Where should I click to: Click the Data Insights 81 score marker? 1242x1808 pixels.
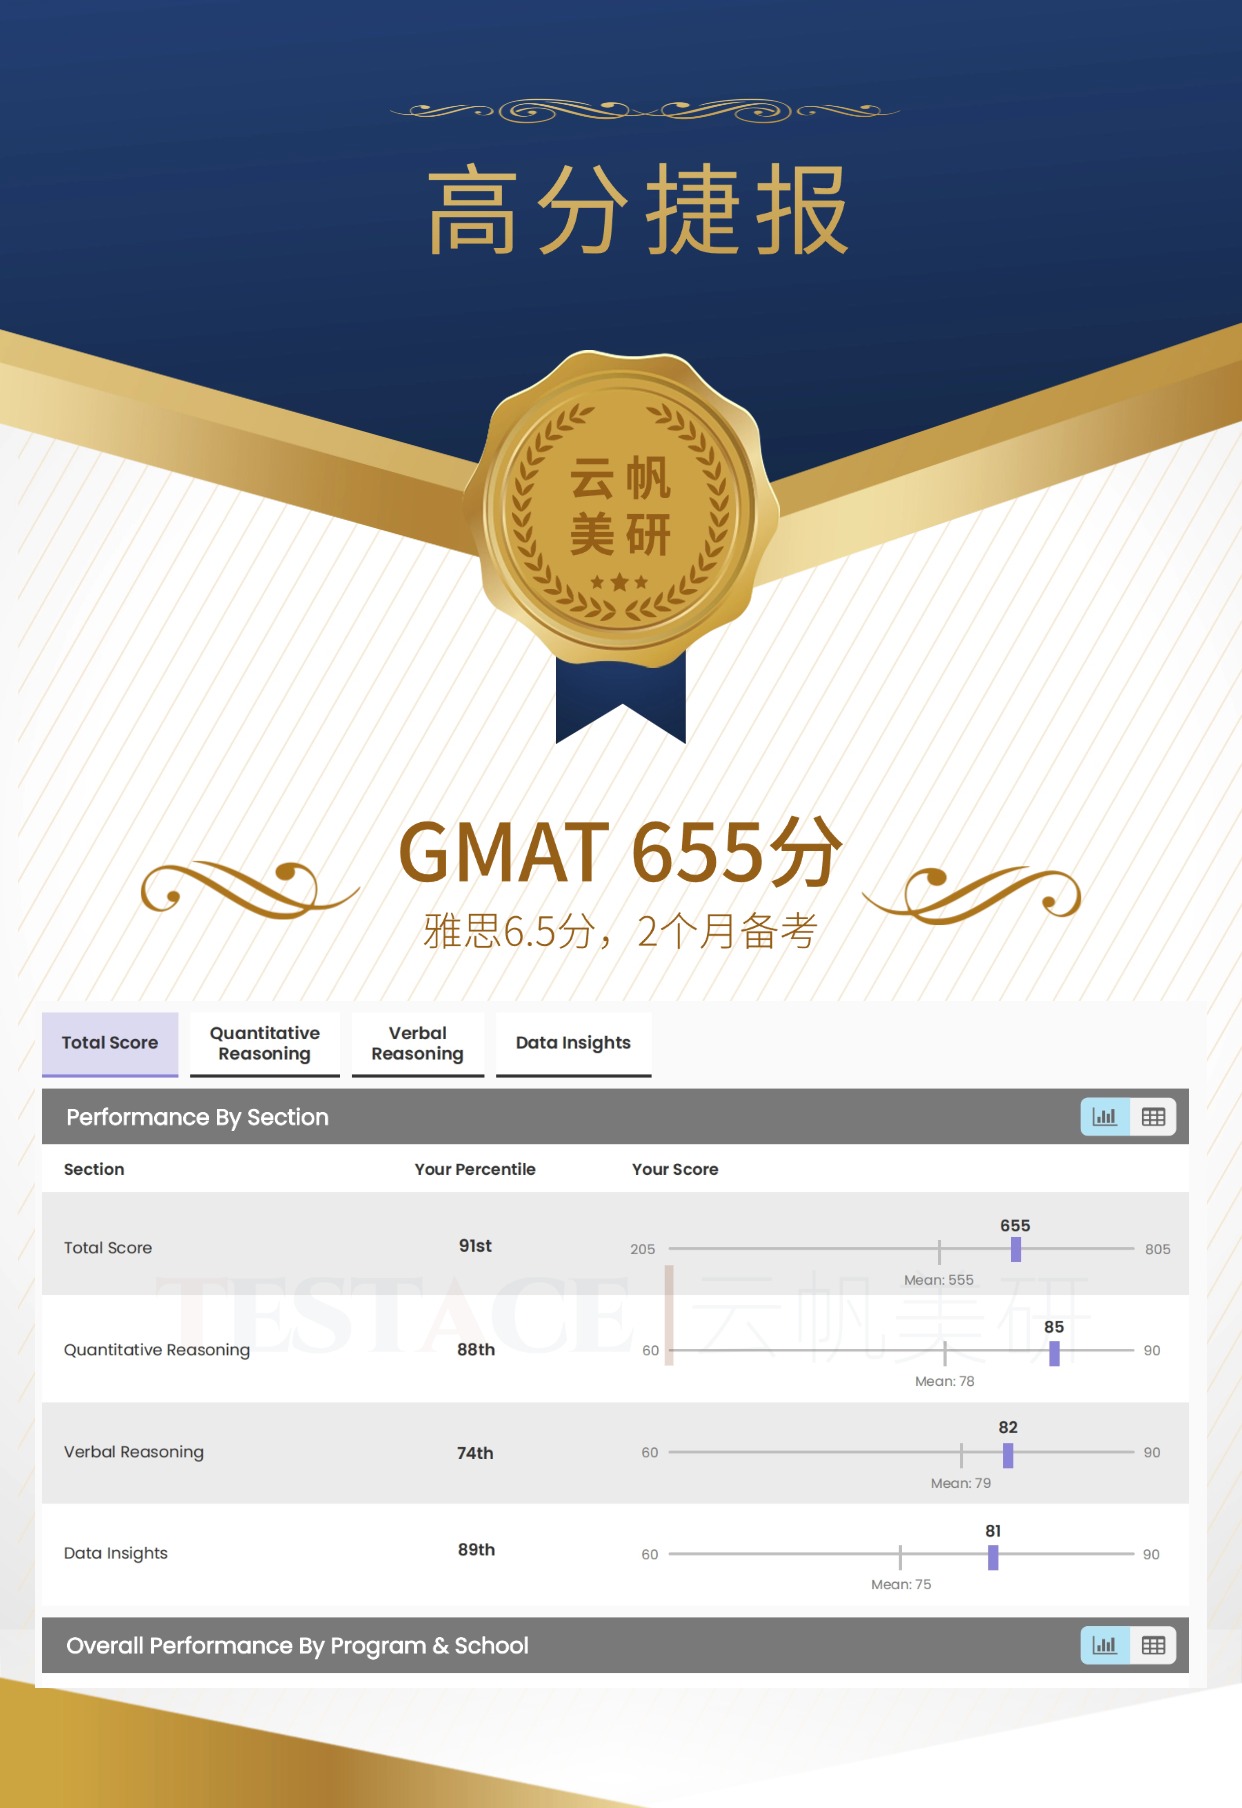993,1557
